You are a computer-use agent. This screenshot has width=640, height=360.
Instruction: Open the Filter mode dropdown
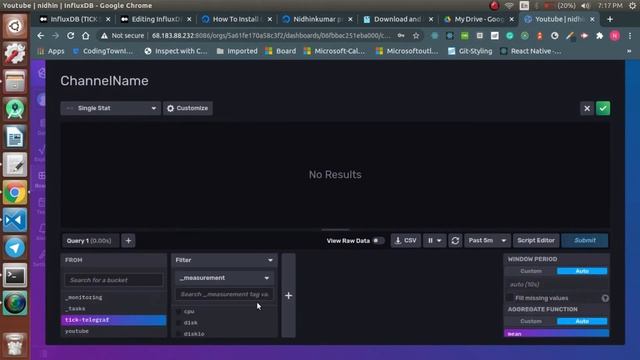224,260
